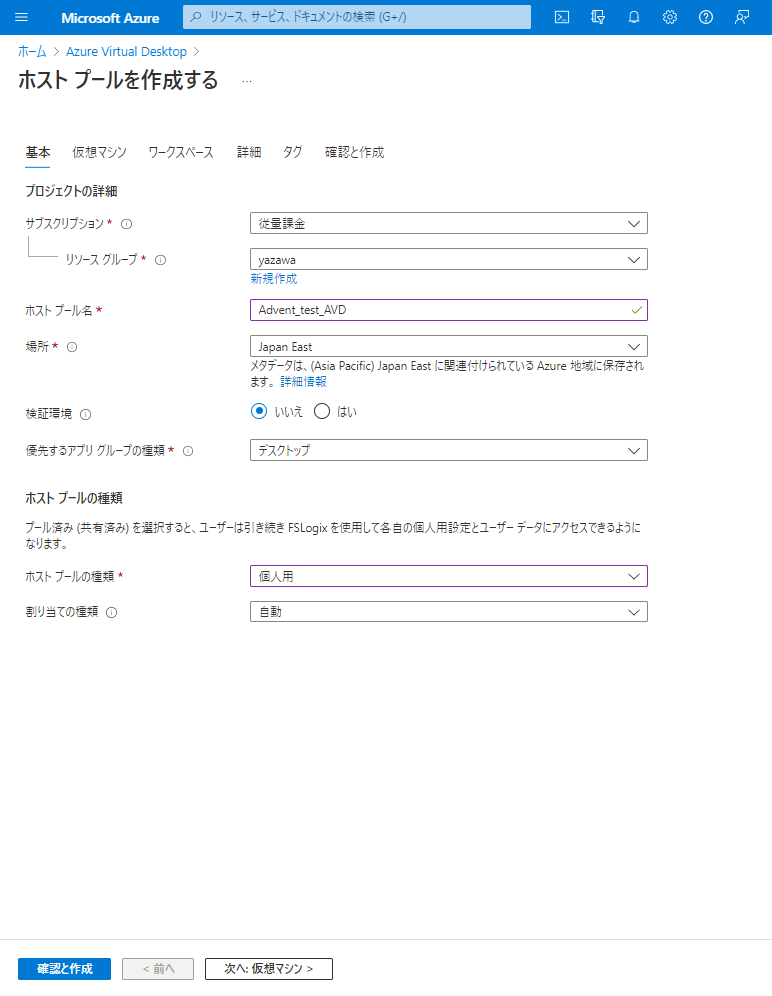The image size is (772, 996).
Task: Open the help question mark icon
Action: coord(706,17)
